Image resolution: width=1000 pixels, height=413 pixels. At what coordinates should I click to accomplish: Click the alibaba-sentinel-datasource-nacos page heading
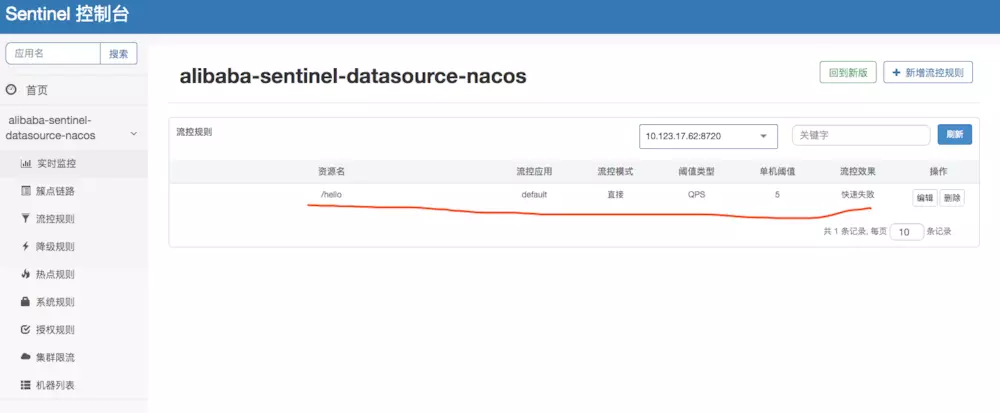click(x=353, y=76)
